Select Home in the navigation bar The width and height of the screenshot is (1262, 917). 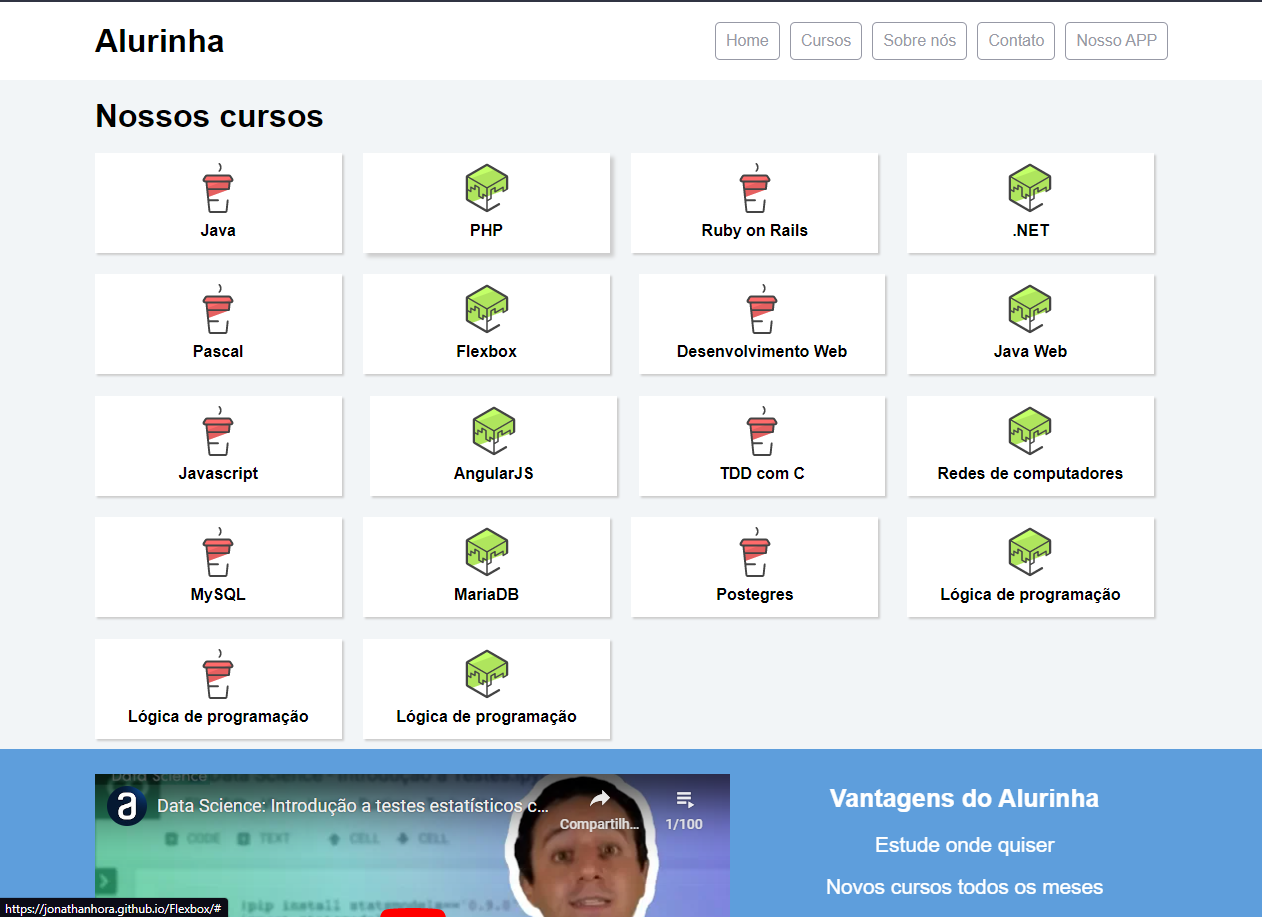[747, 40]
